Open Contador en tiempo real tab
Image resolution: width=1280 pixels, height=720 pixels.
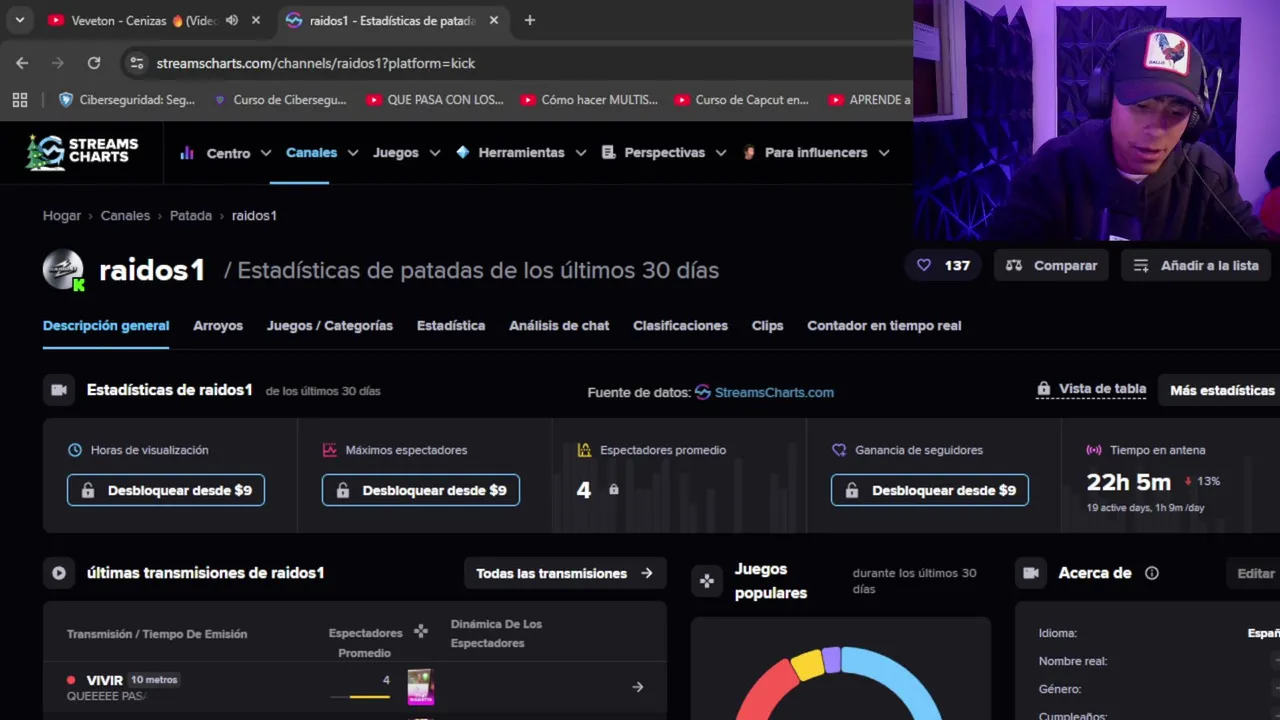point(884,325)
